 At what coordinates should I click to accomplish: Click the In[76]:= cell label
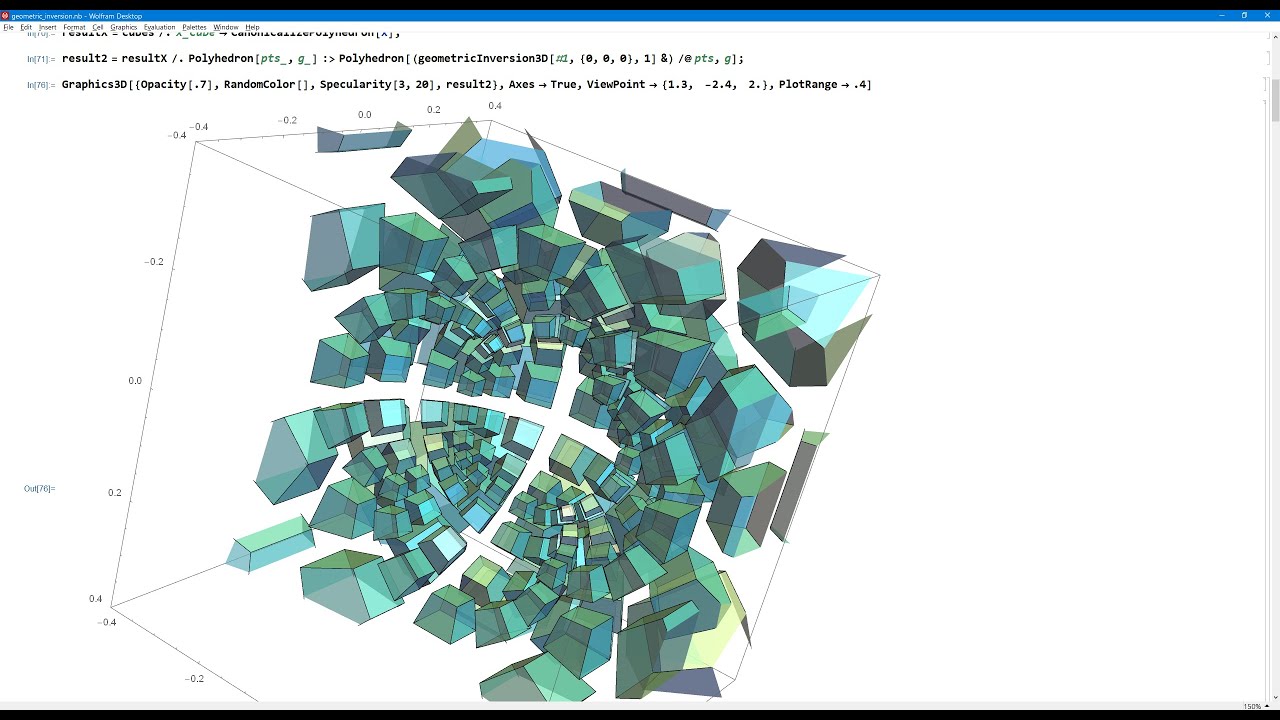pyautogui.click(x=39, y=85)
